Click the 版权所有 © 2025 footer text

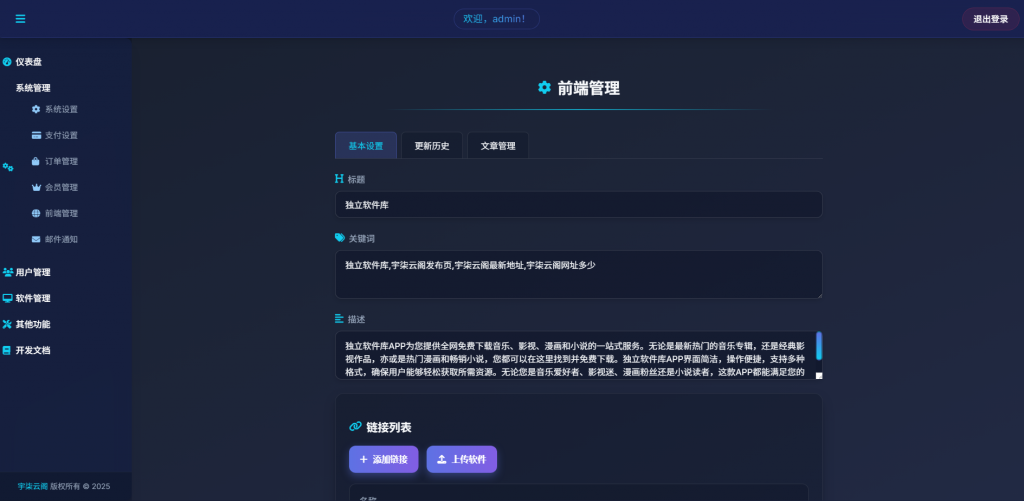[x=80, y=487]
